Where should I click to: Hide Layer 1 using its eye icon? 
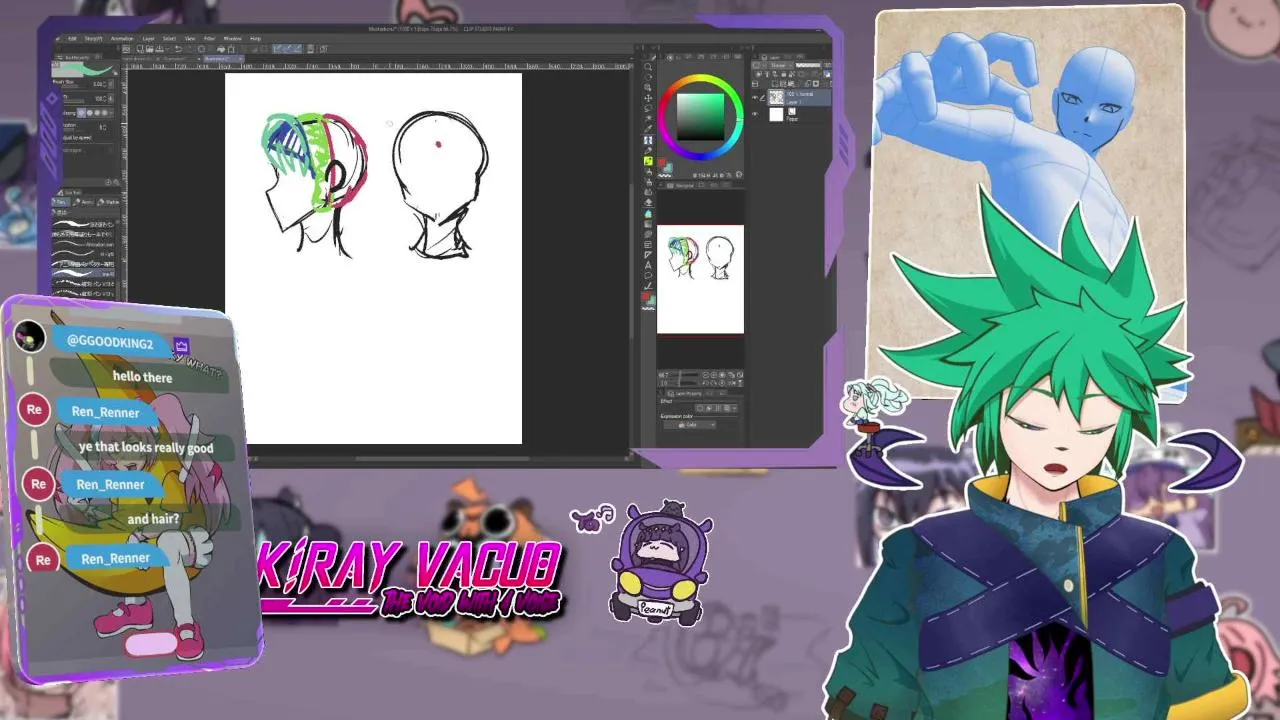(755, 97)
